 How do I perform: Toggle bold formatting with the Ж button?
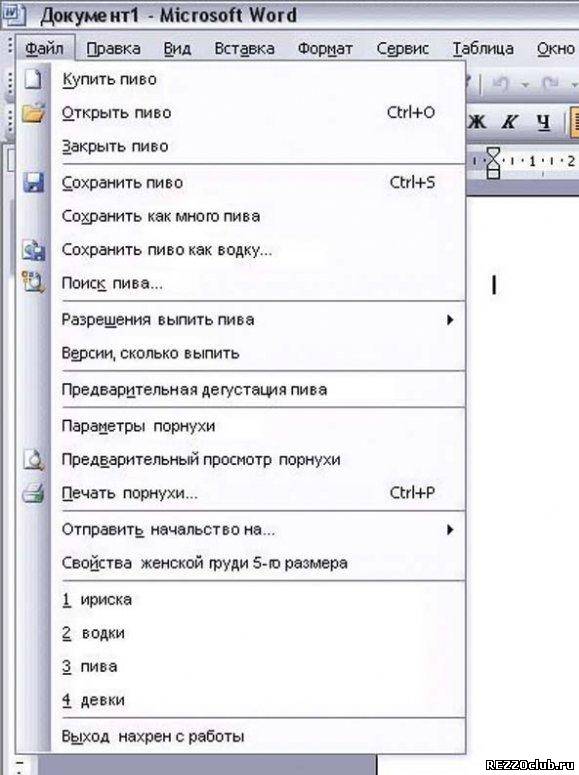[x=477, y=121]
